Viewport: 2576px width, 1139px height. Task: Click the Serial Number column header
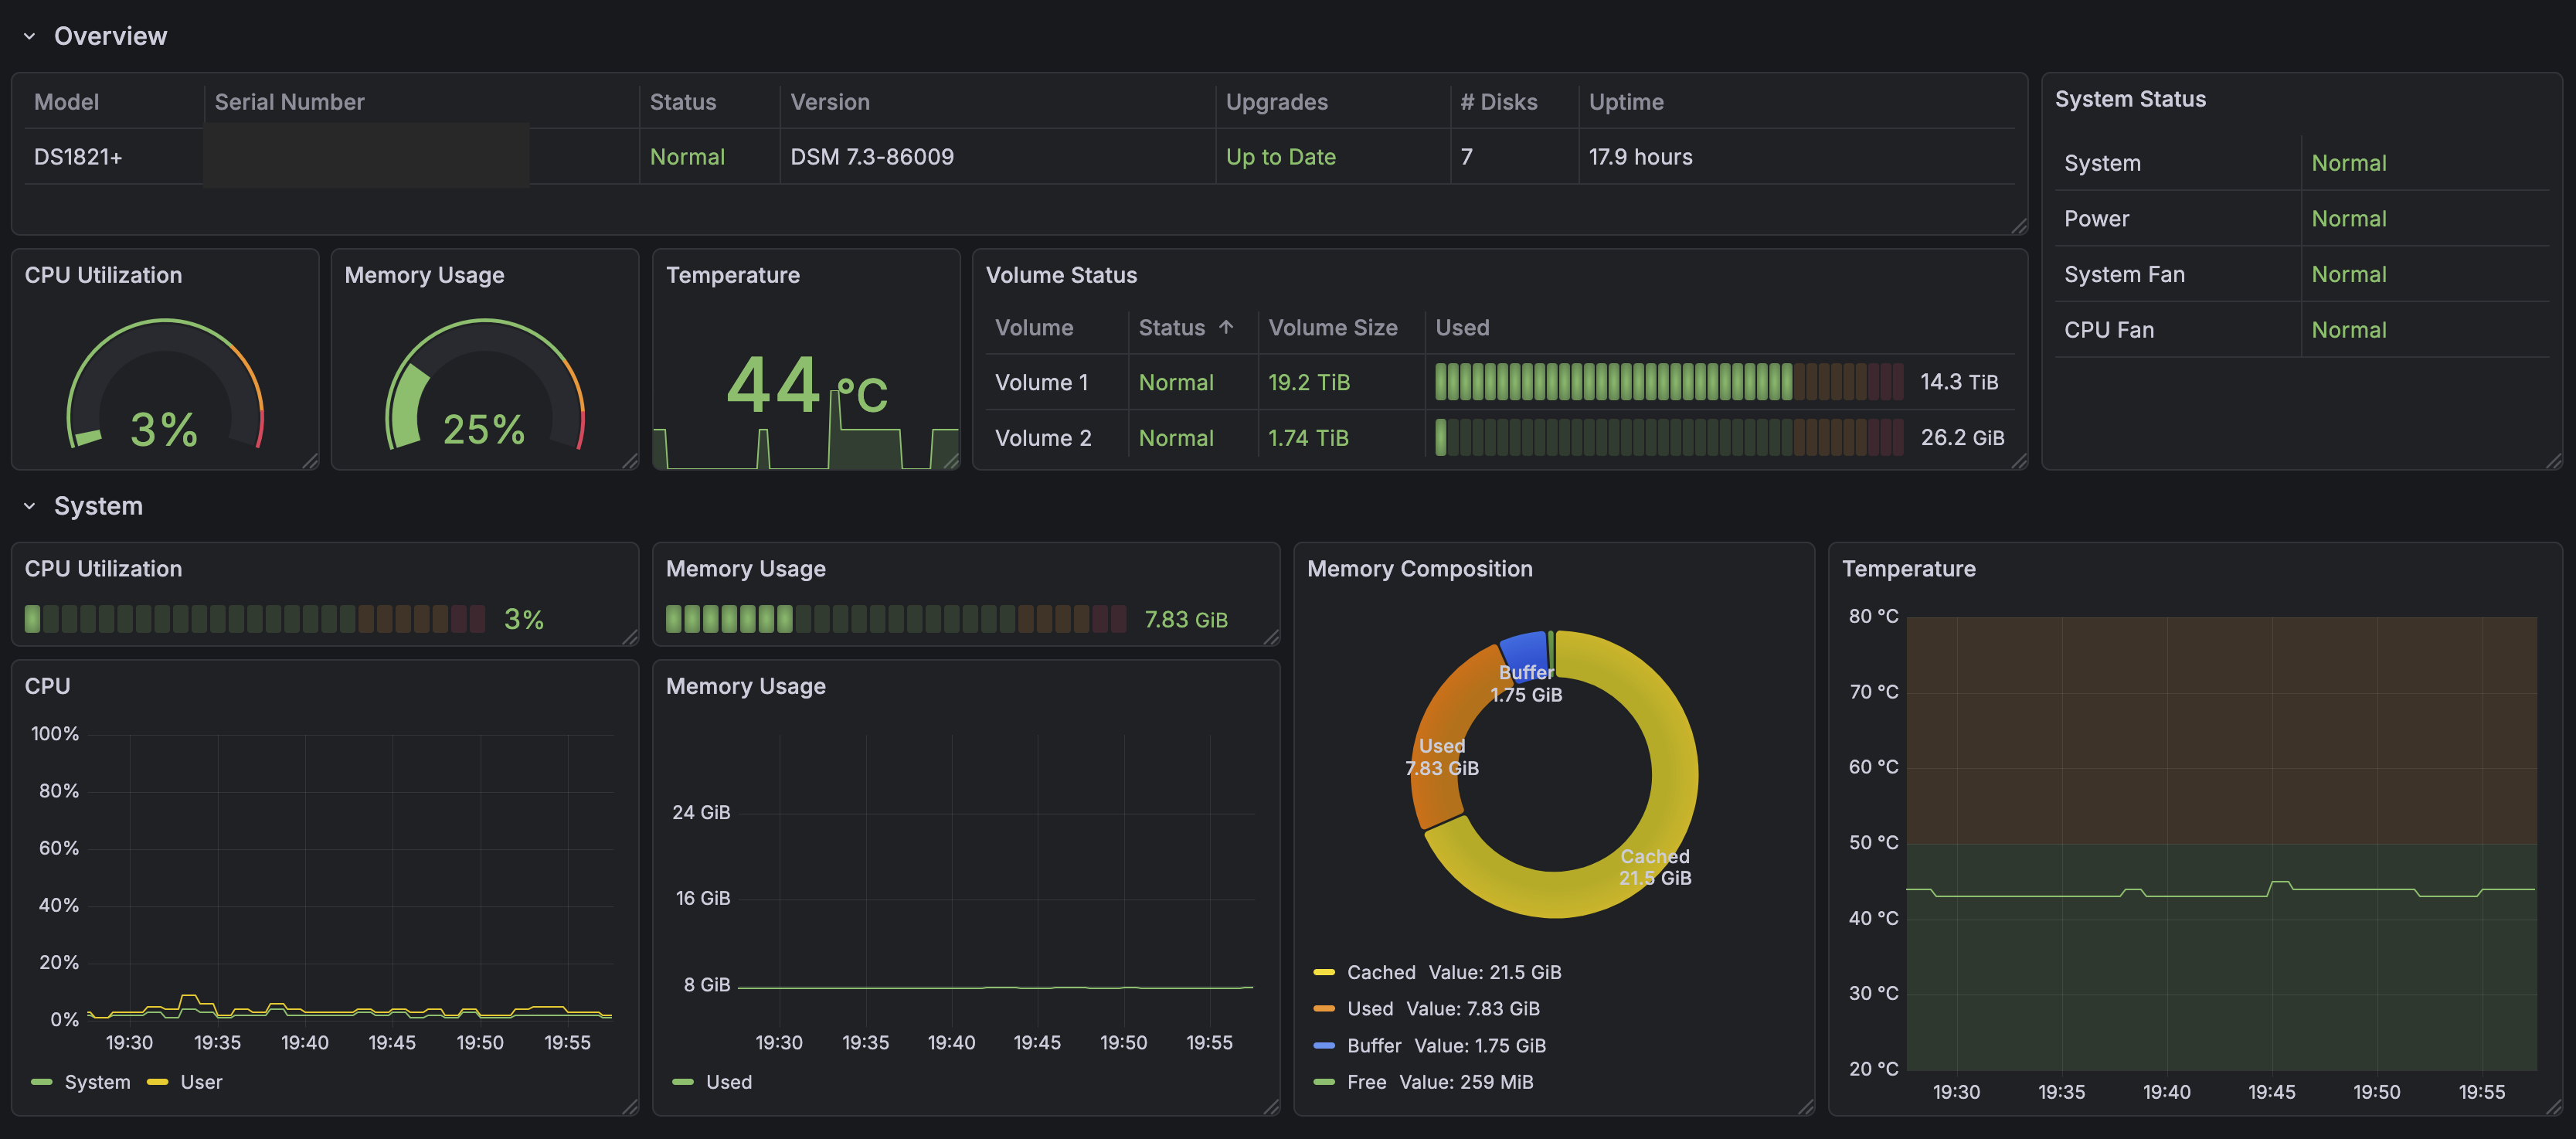click(289, 102)
